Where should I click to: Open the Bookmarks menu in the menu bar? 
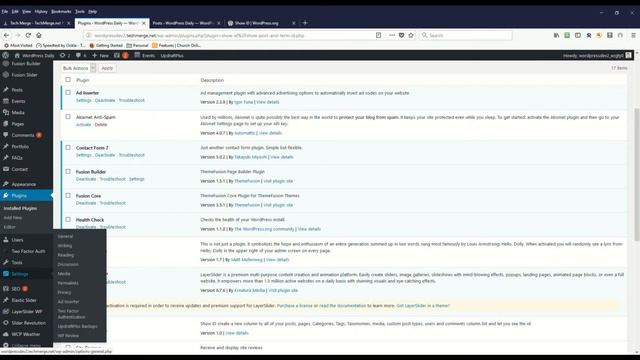tap(61, 11)
